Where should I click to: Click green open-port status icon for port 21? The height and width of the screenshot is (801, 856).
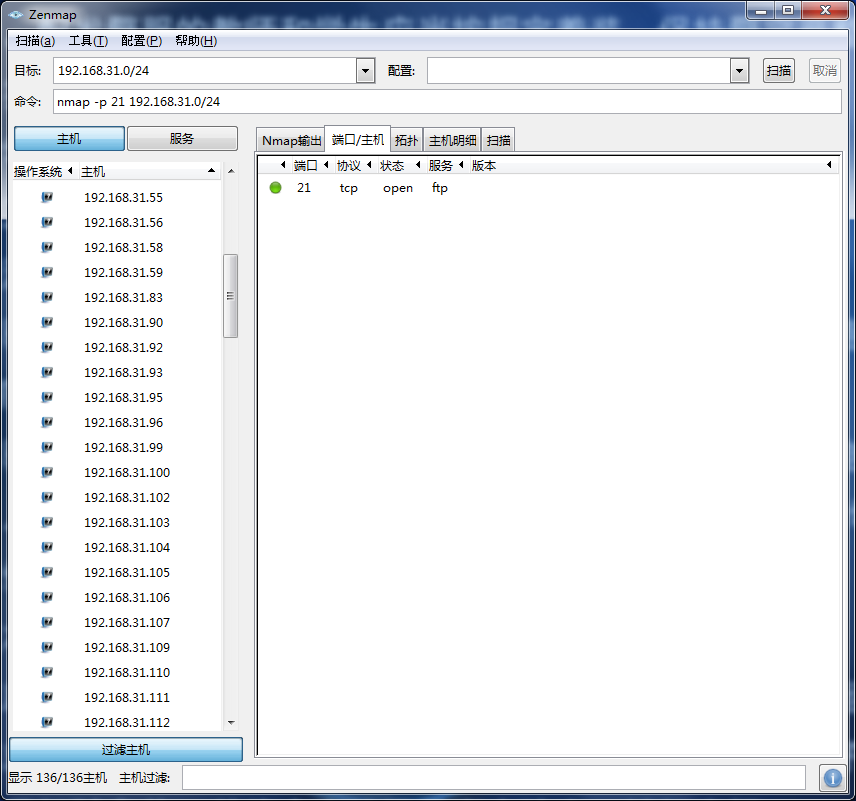pos(276,188)
